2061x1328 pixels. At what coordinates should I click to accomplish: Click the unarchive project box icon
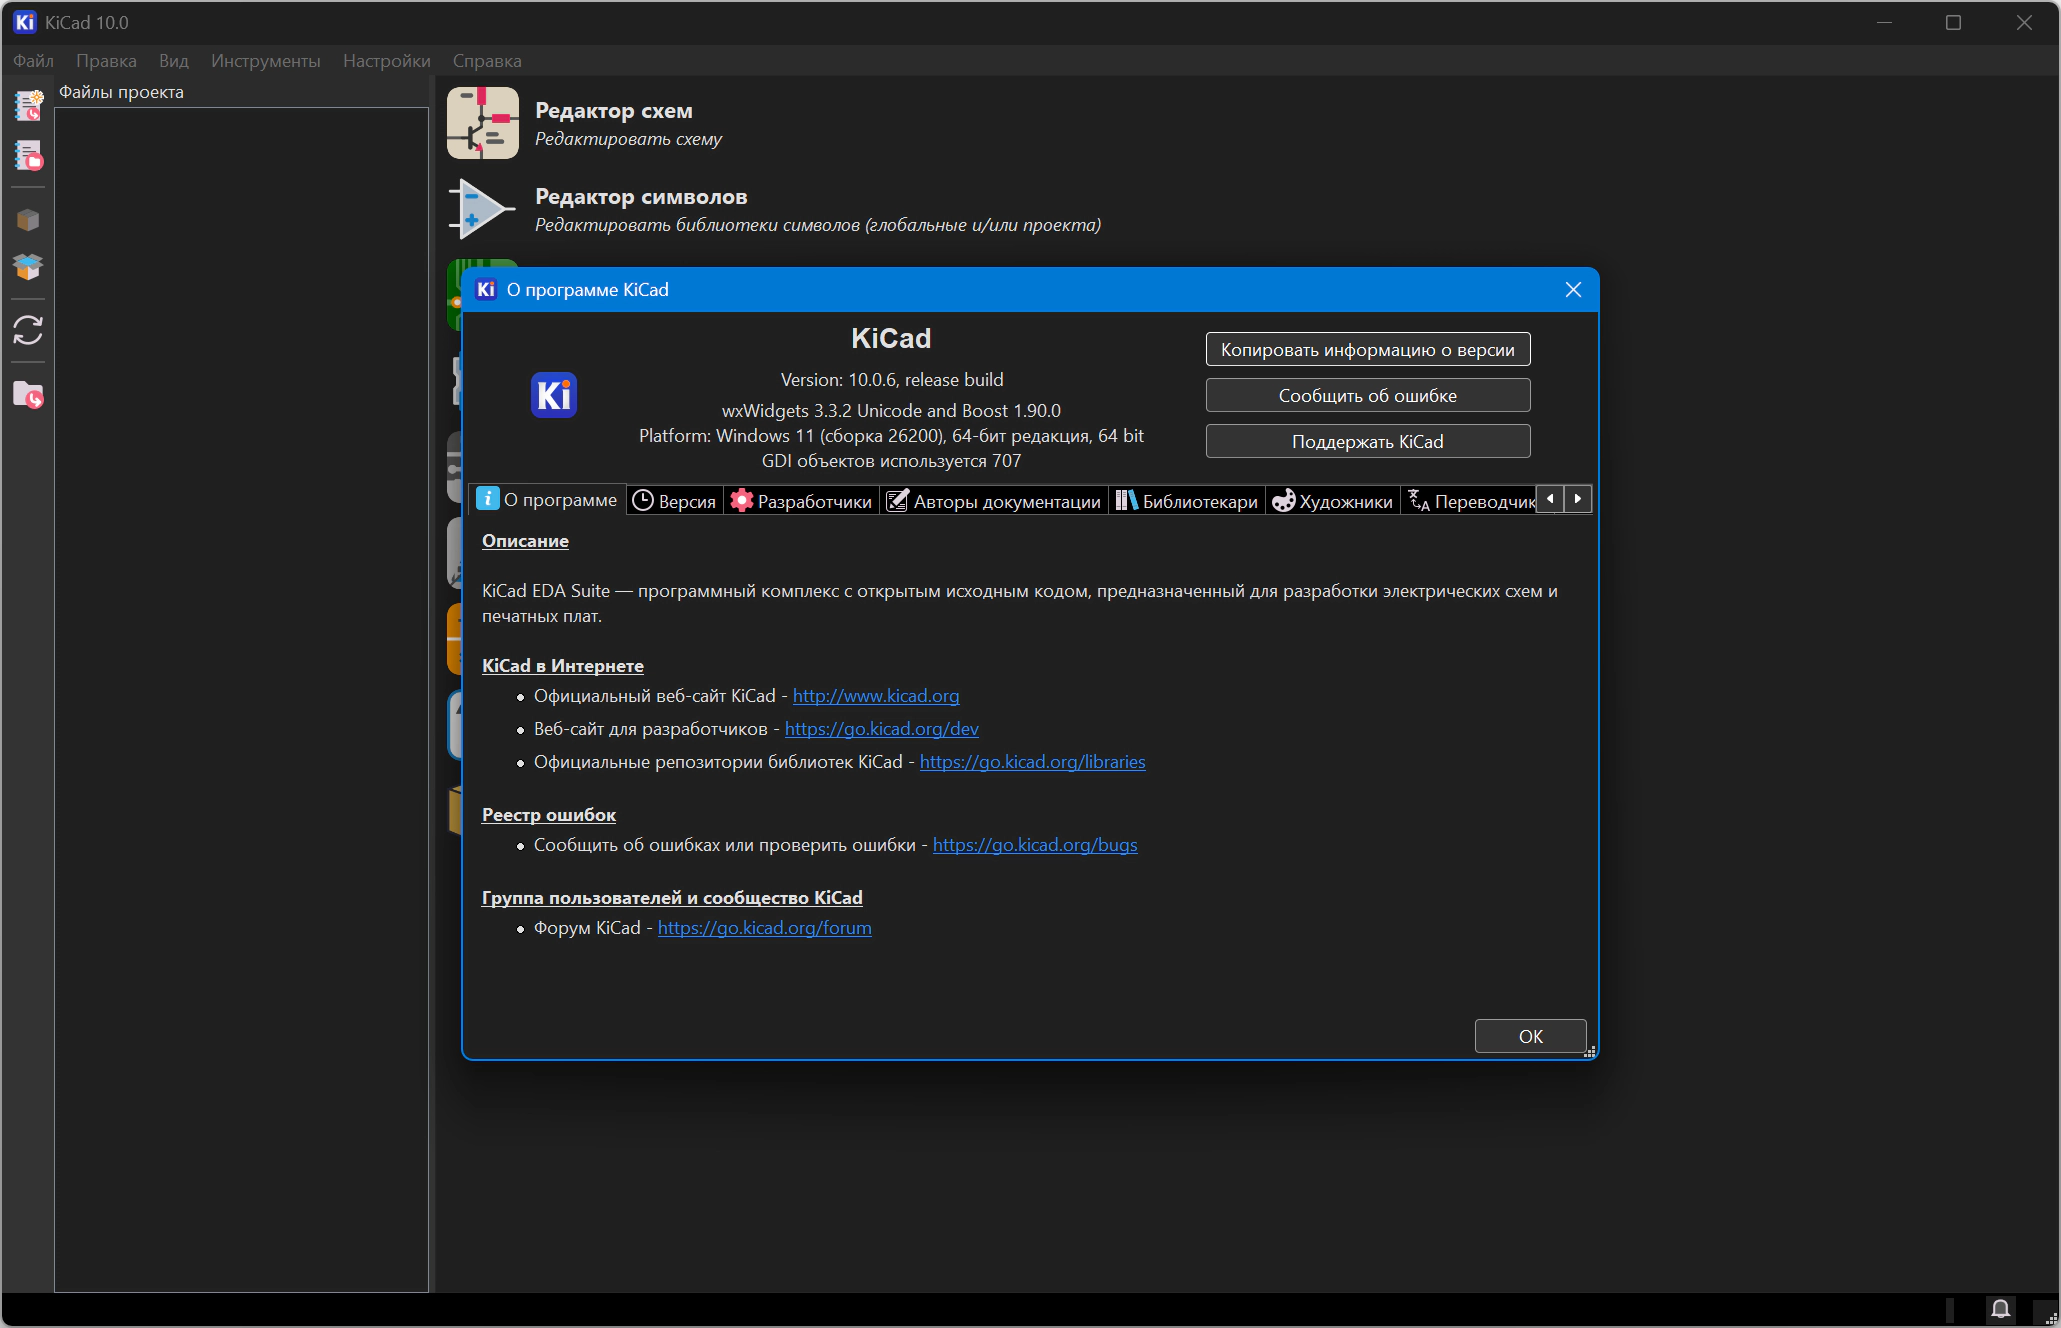click(28, 267)
